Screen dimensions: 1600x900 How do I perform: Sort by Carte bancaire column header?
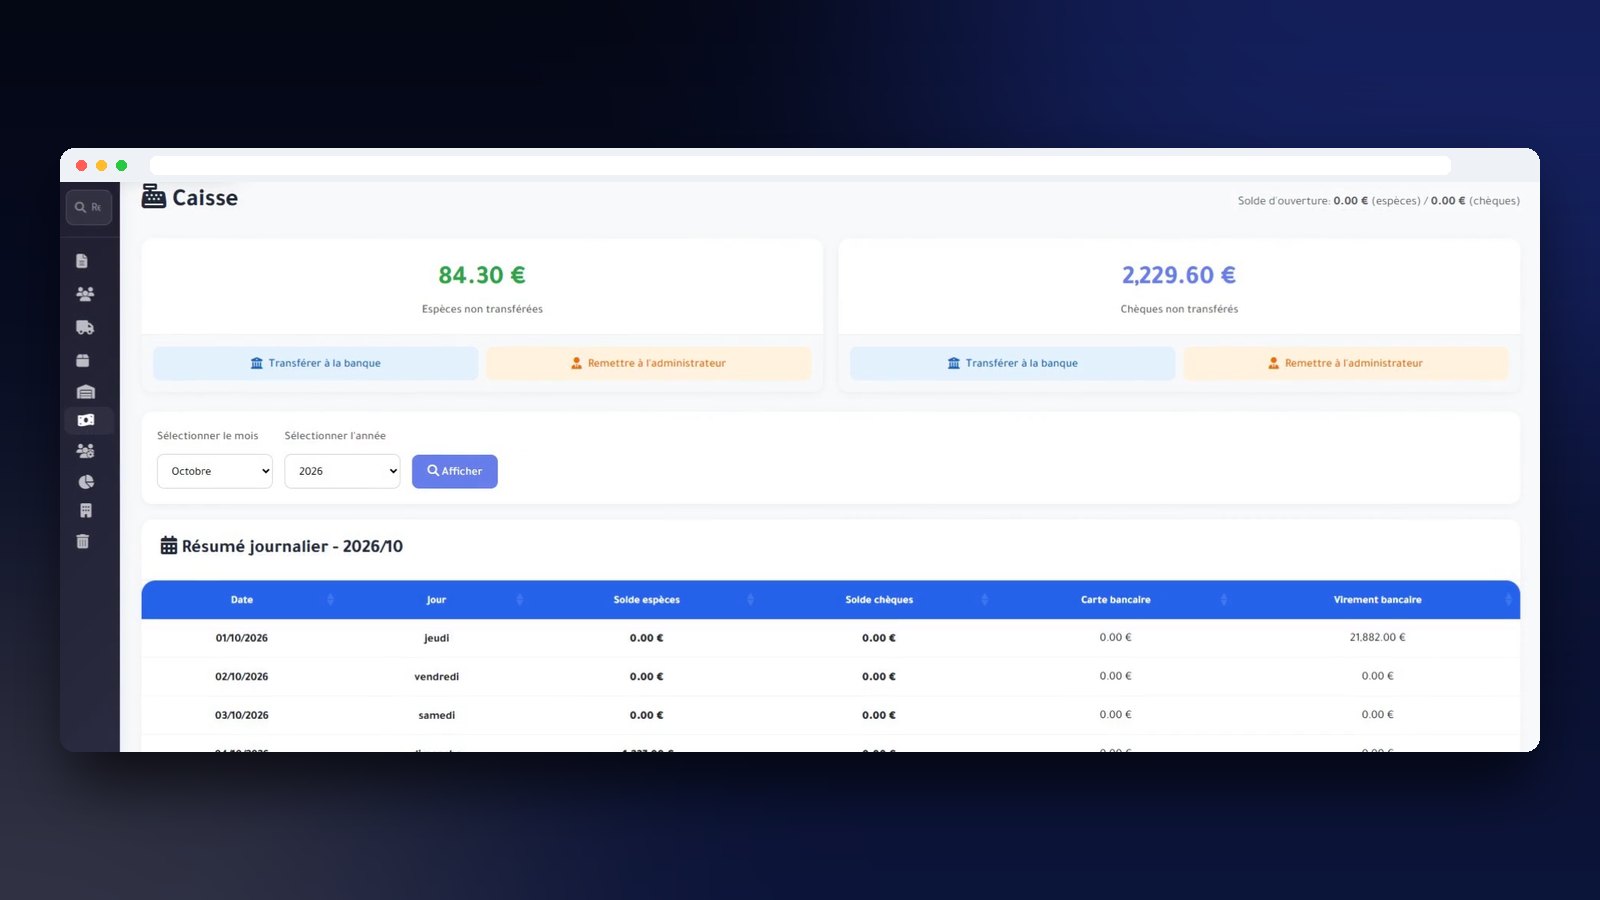(1115, 600)
